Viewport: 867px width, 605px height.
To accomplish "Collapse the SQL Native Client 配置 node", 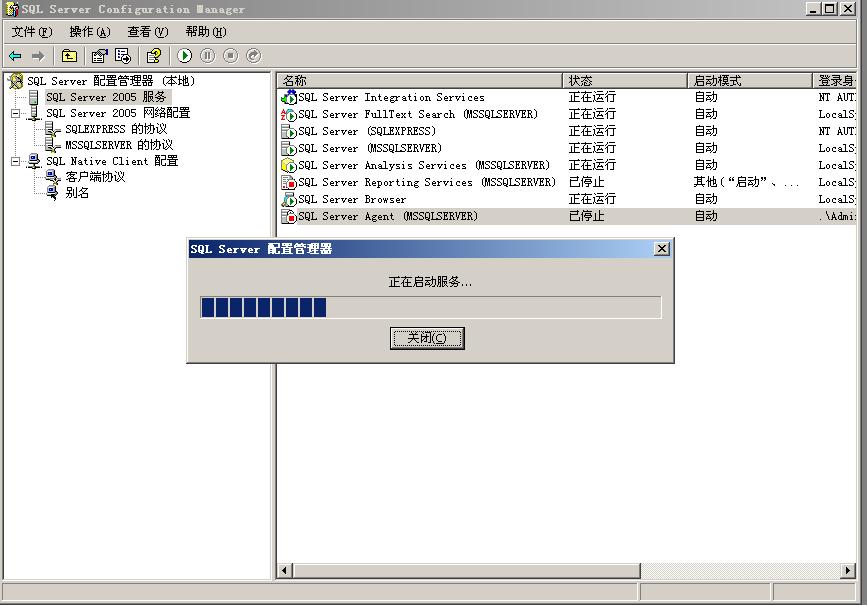I will (16, 161).
